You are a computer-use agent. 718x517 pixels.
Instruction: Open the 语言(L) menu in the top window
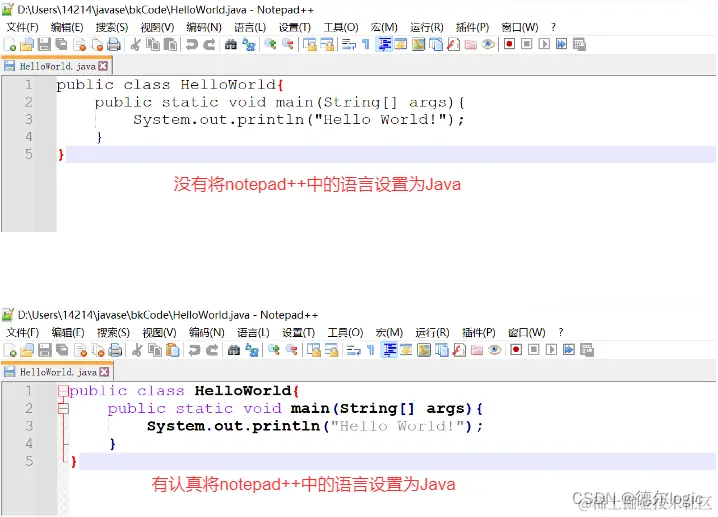(250, 27)
